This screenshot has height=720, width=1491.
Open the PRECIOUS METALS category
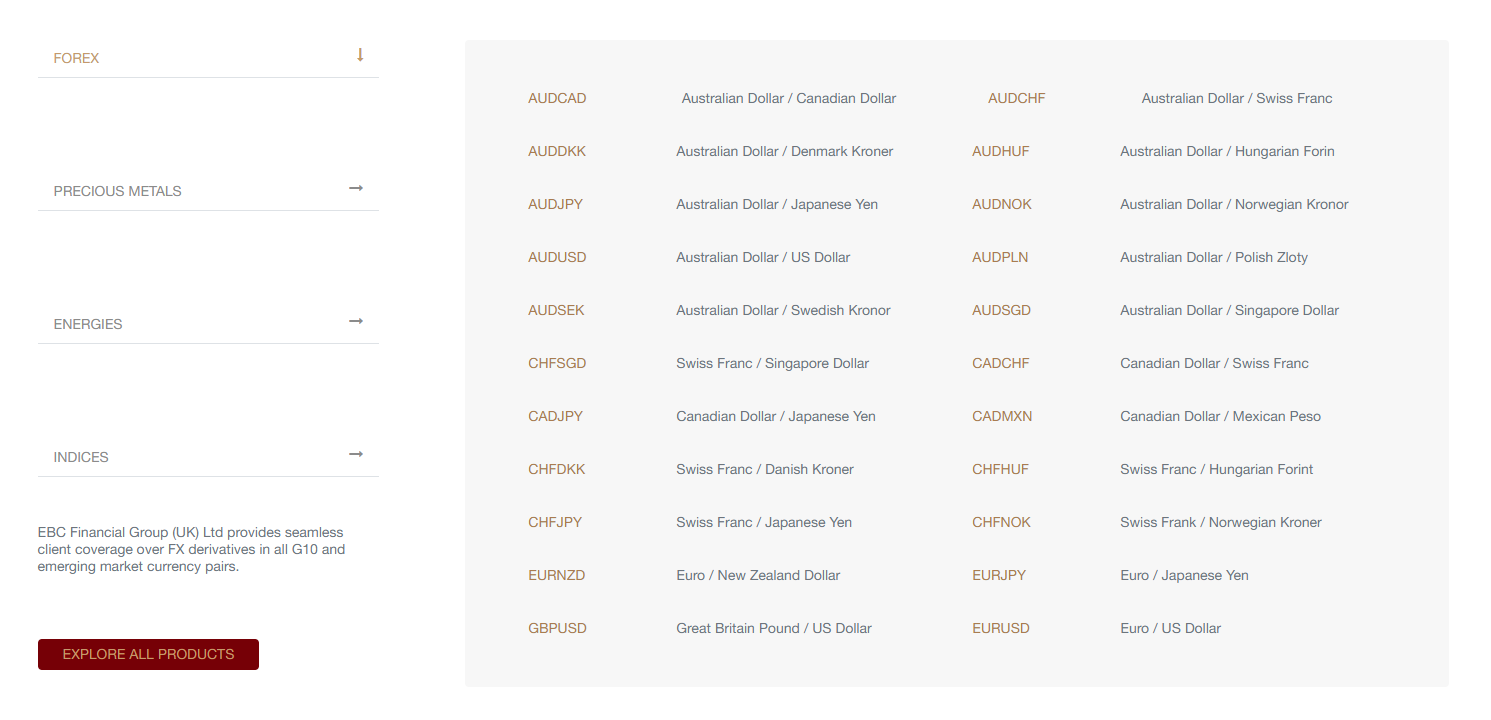pos(118,191)
